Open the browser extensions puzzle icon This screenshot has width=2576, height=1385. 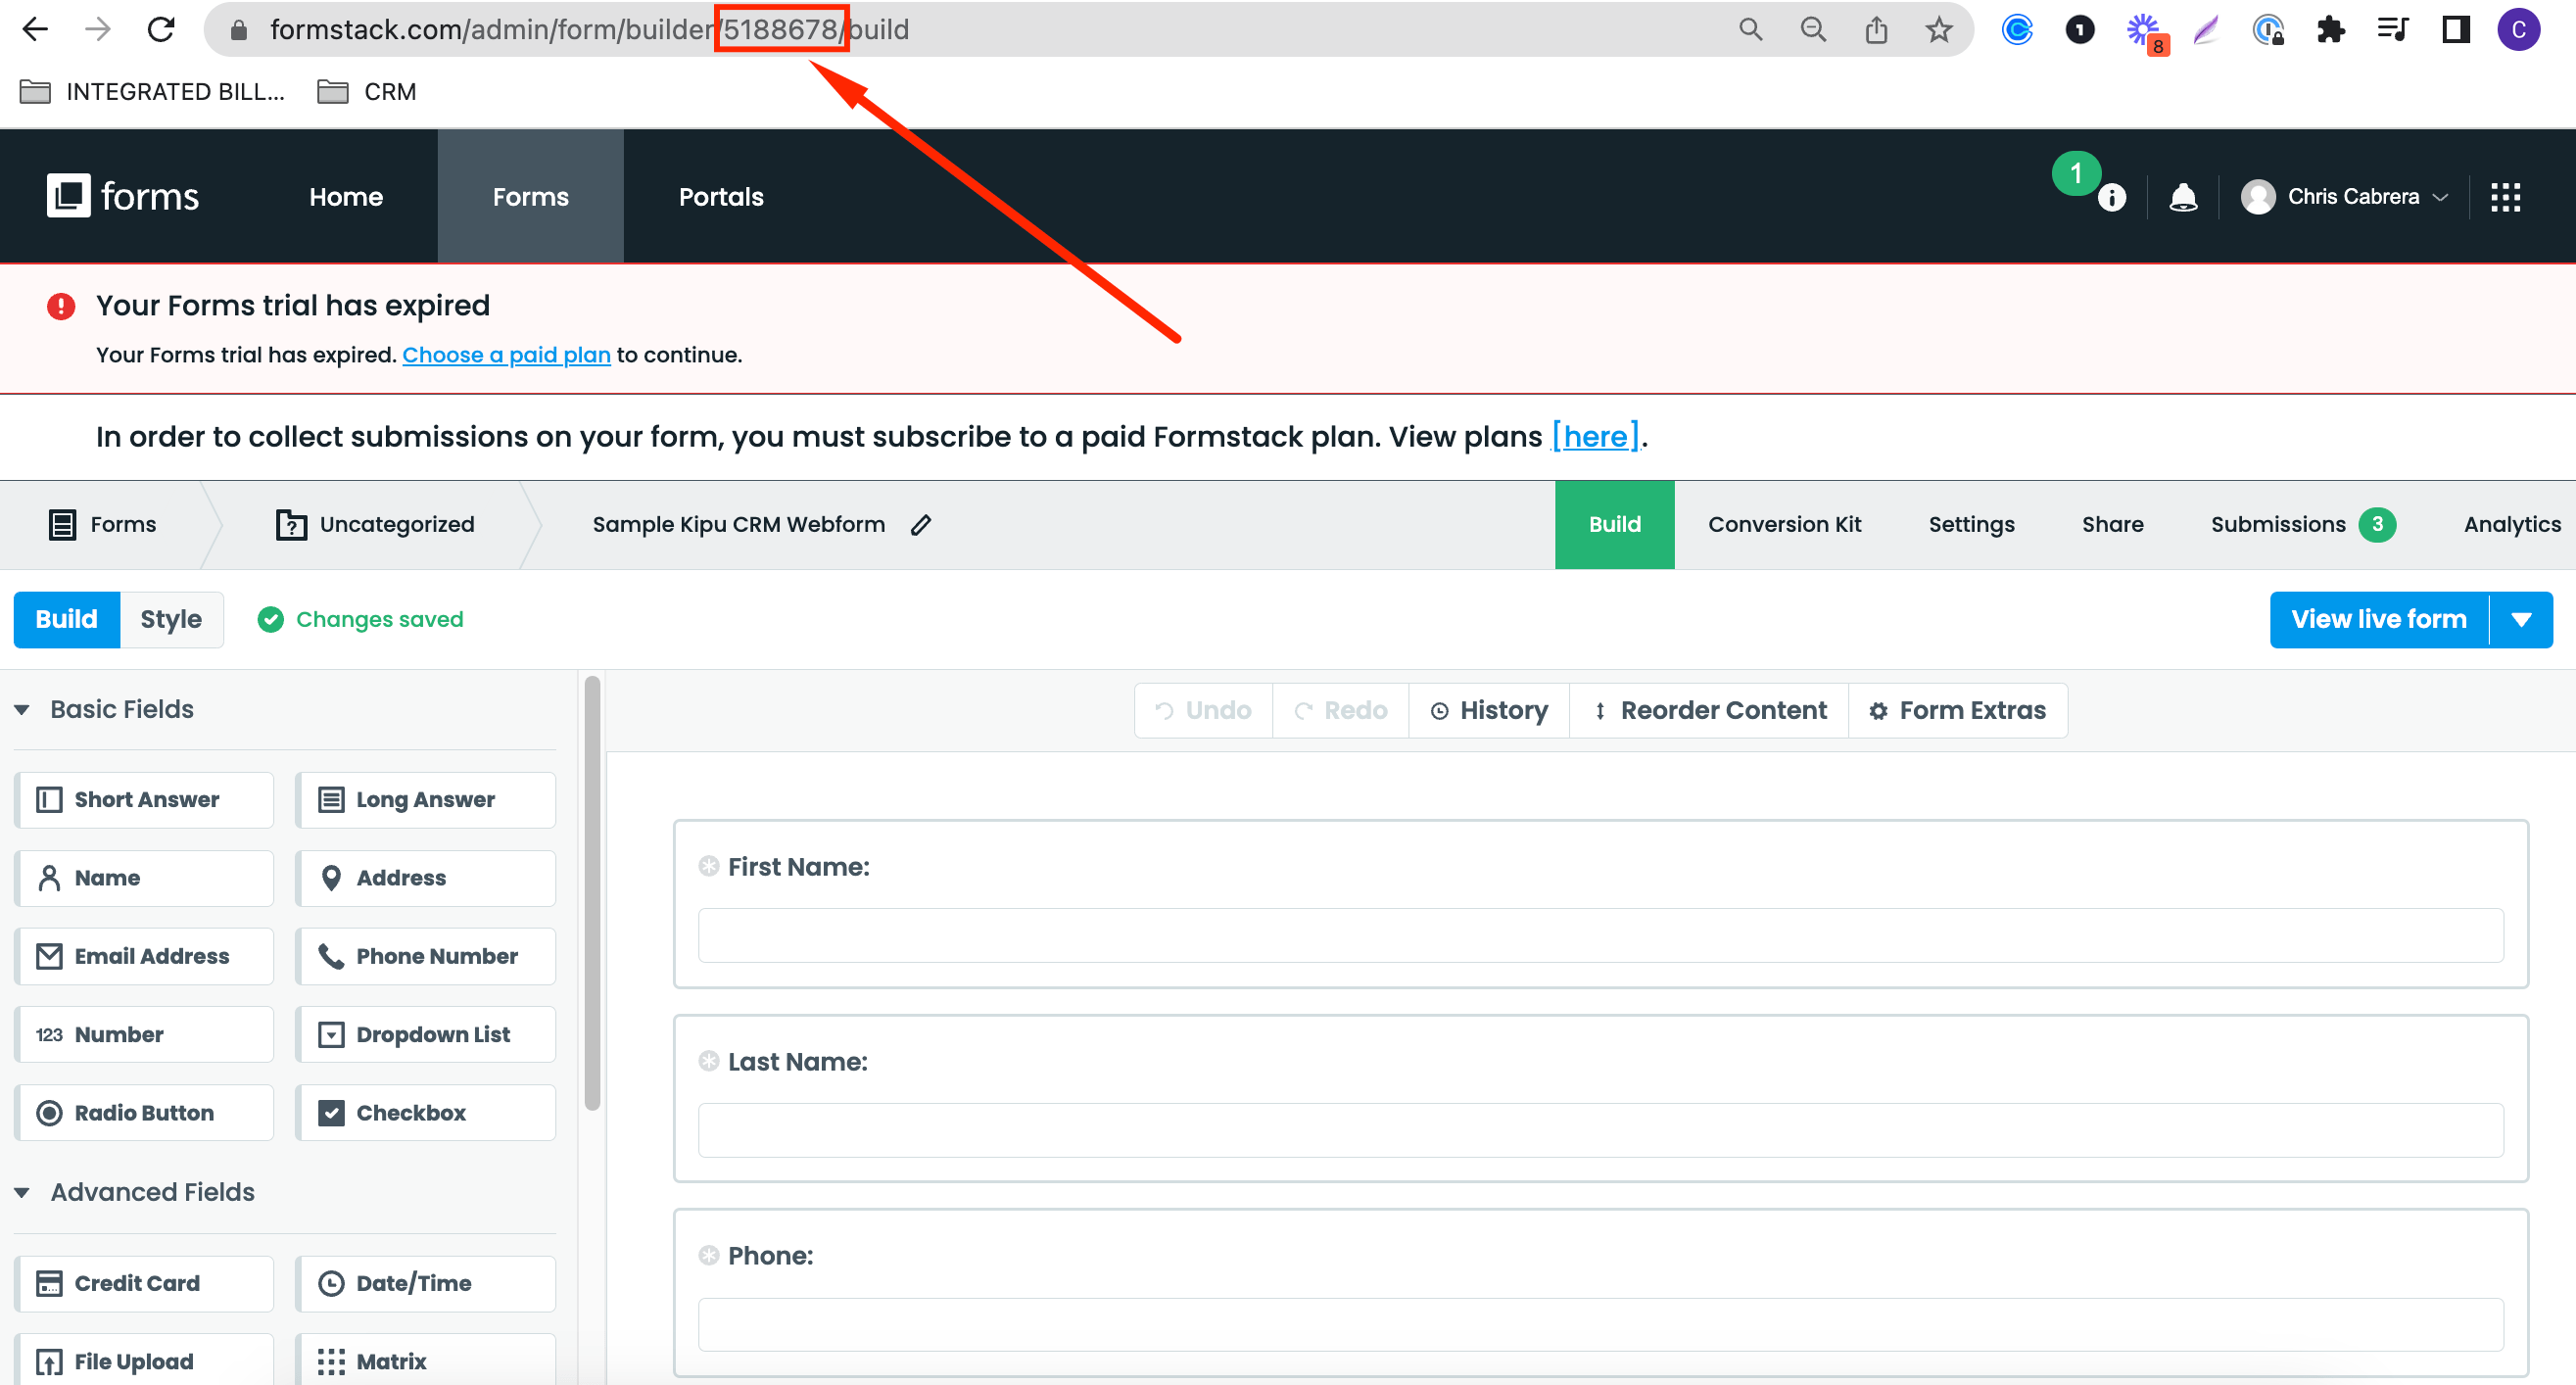[2331, 29]
